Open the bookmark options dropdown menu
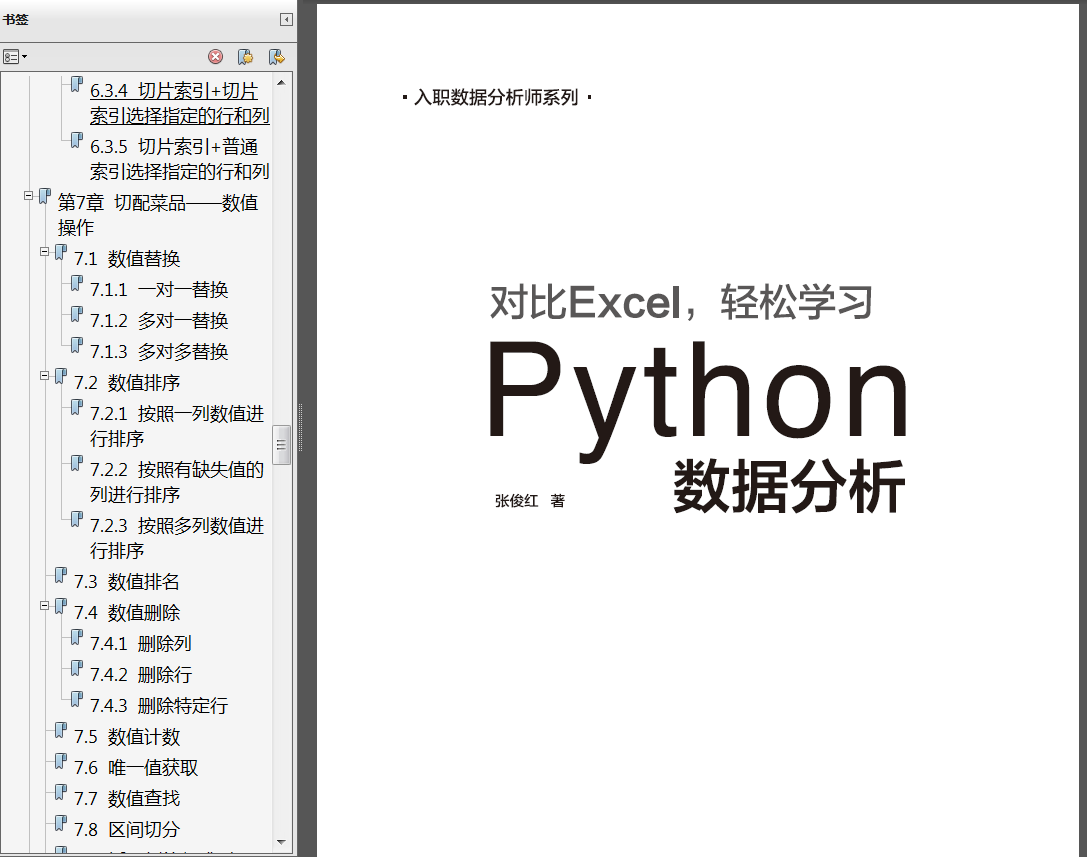Screen dimensions: 1087x857 point(15,57)
